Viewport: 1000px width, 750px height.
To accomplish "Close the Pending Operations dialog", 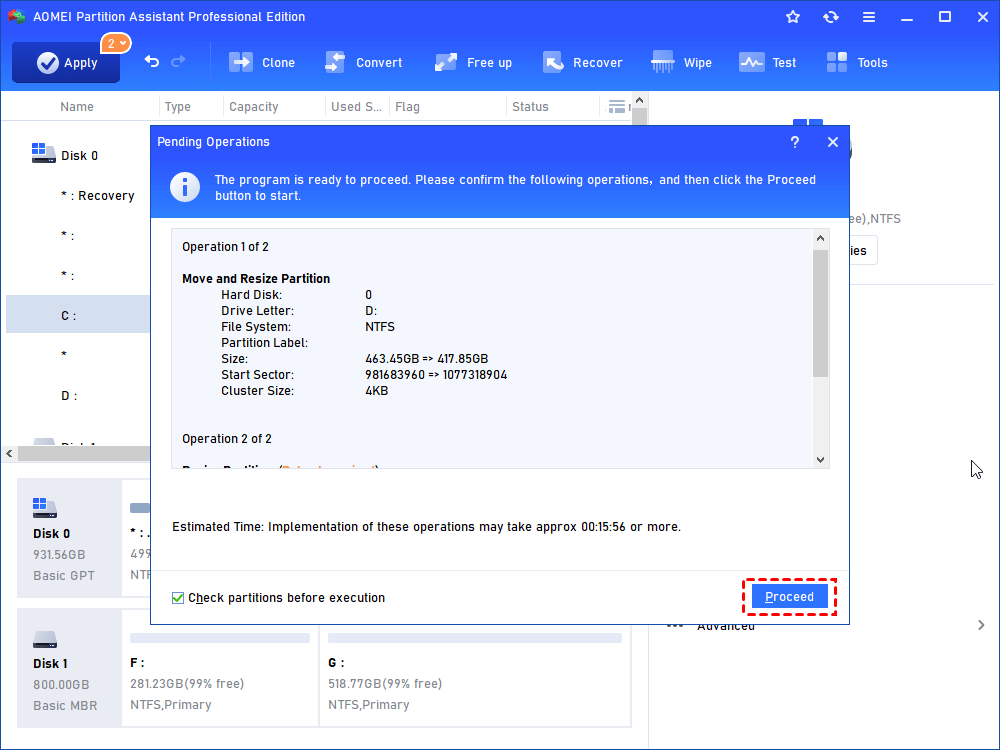I will [833, 142].
